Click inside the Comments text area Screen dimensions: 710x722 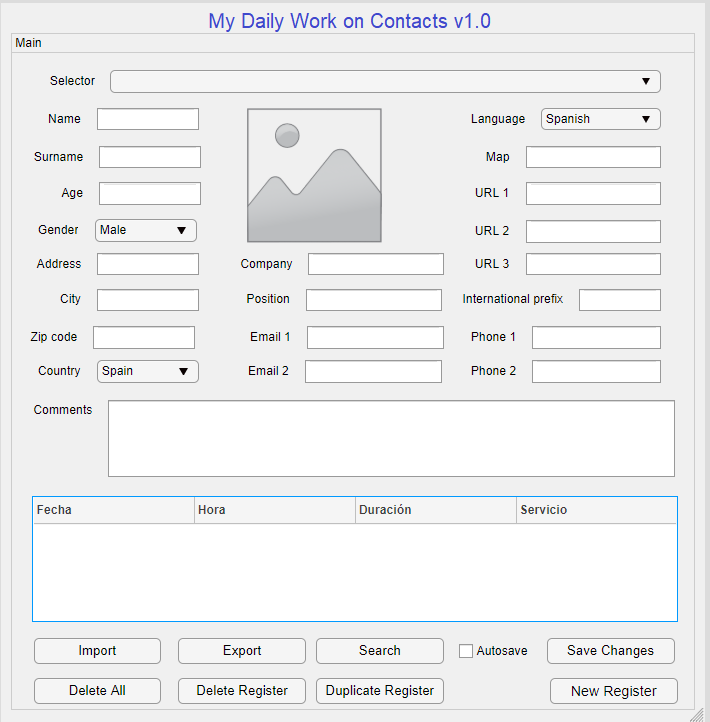click(x=391, y=439)
